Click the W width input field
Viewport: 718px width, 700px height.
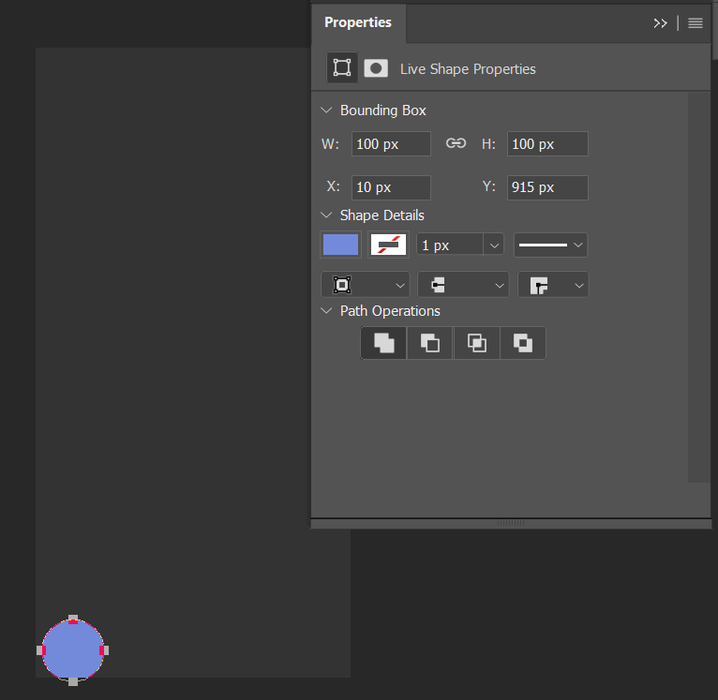point(391,144)
